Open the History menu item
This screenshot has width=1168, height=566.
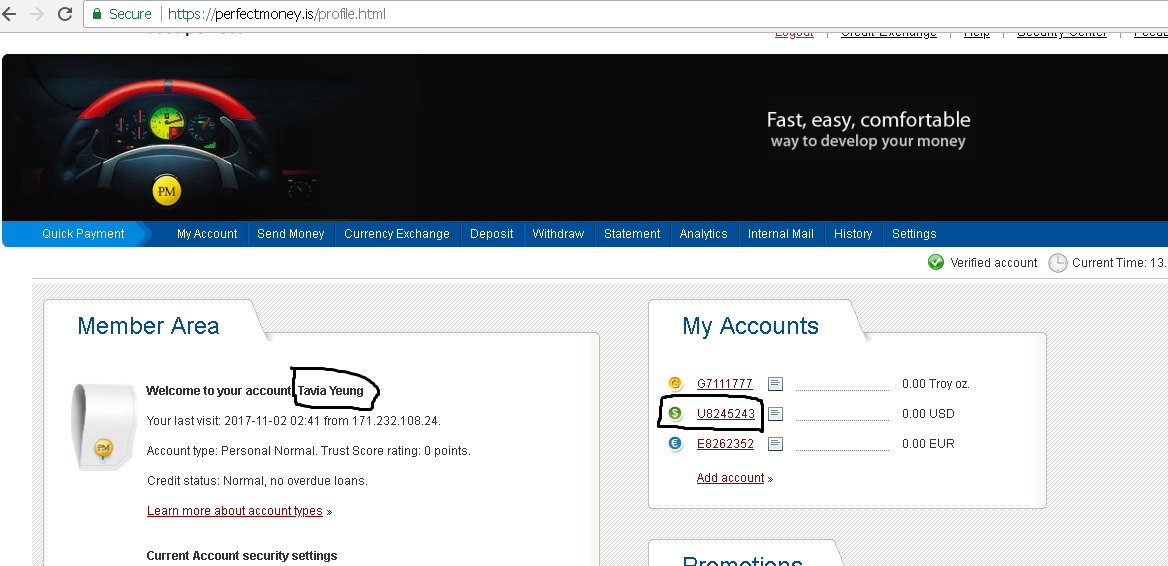(853, 234)
